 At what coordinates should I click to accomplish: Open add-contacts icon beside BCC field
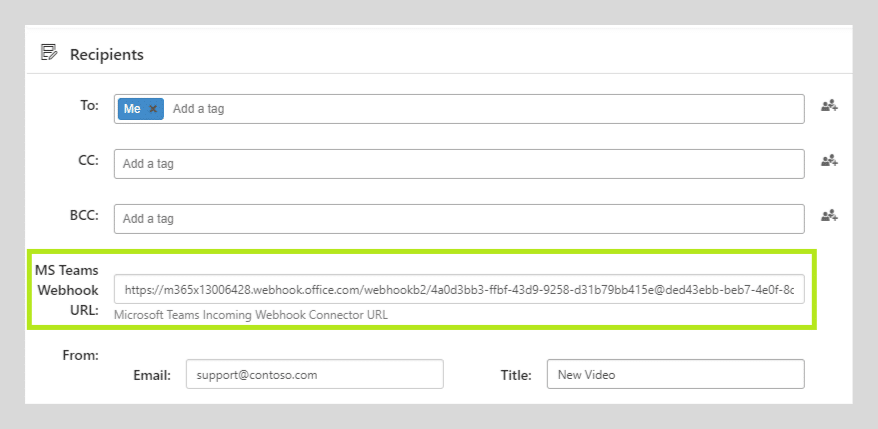(x=829, y=215)
